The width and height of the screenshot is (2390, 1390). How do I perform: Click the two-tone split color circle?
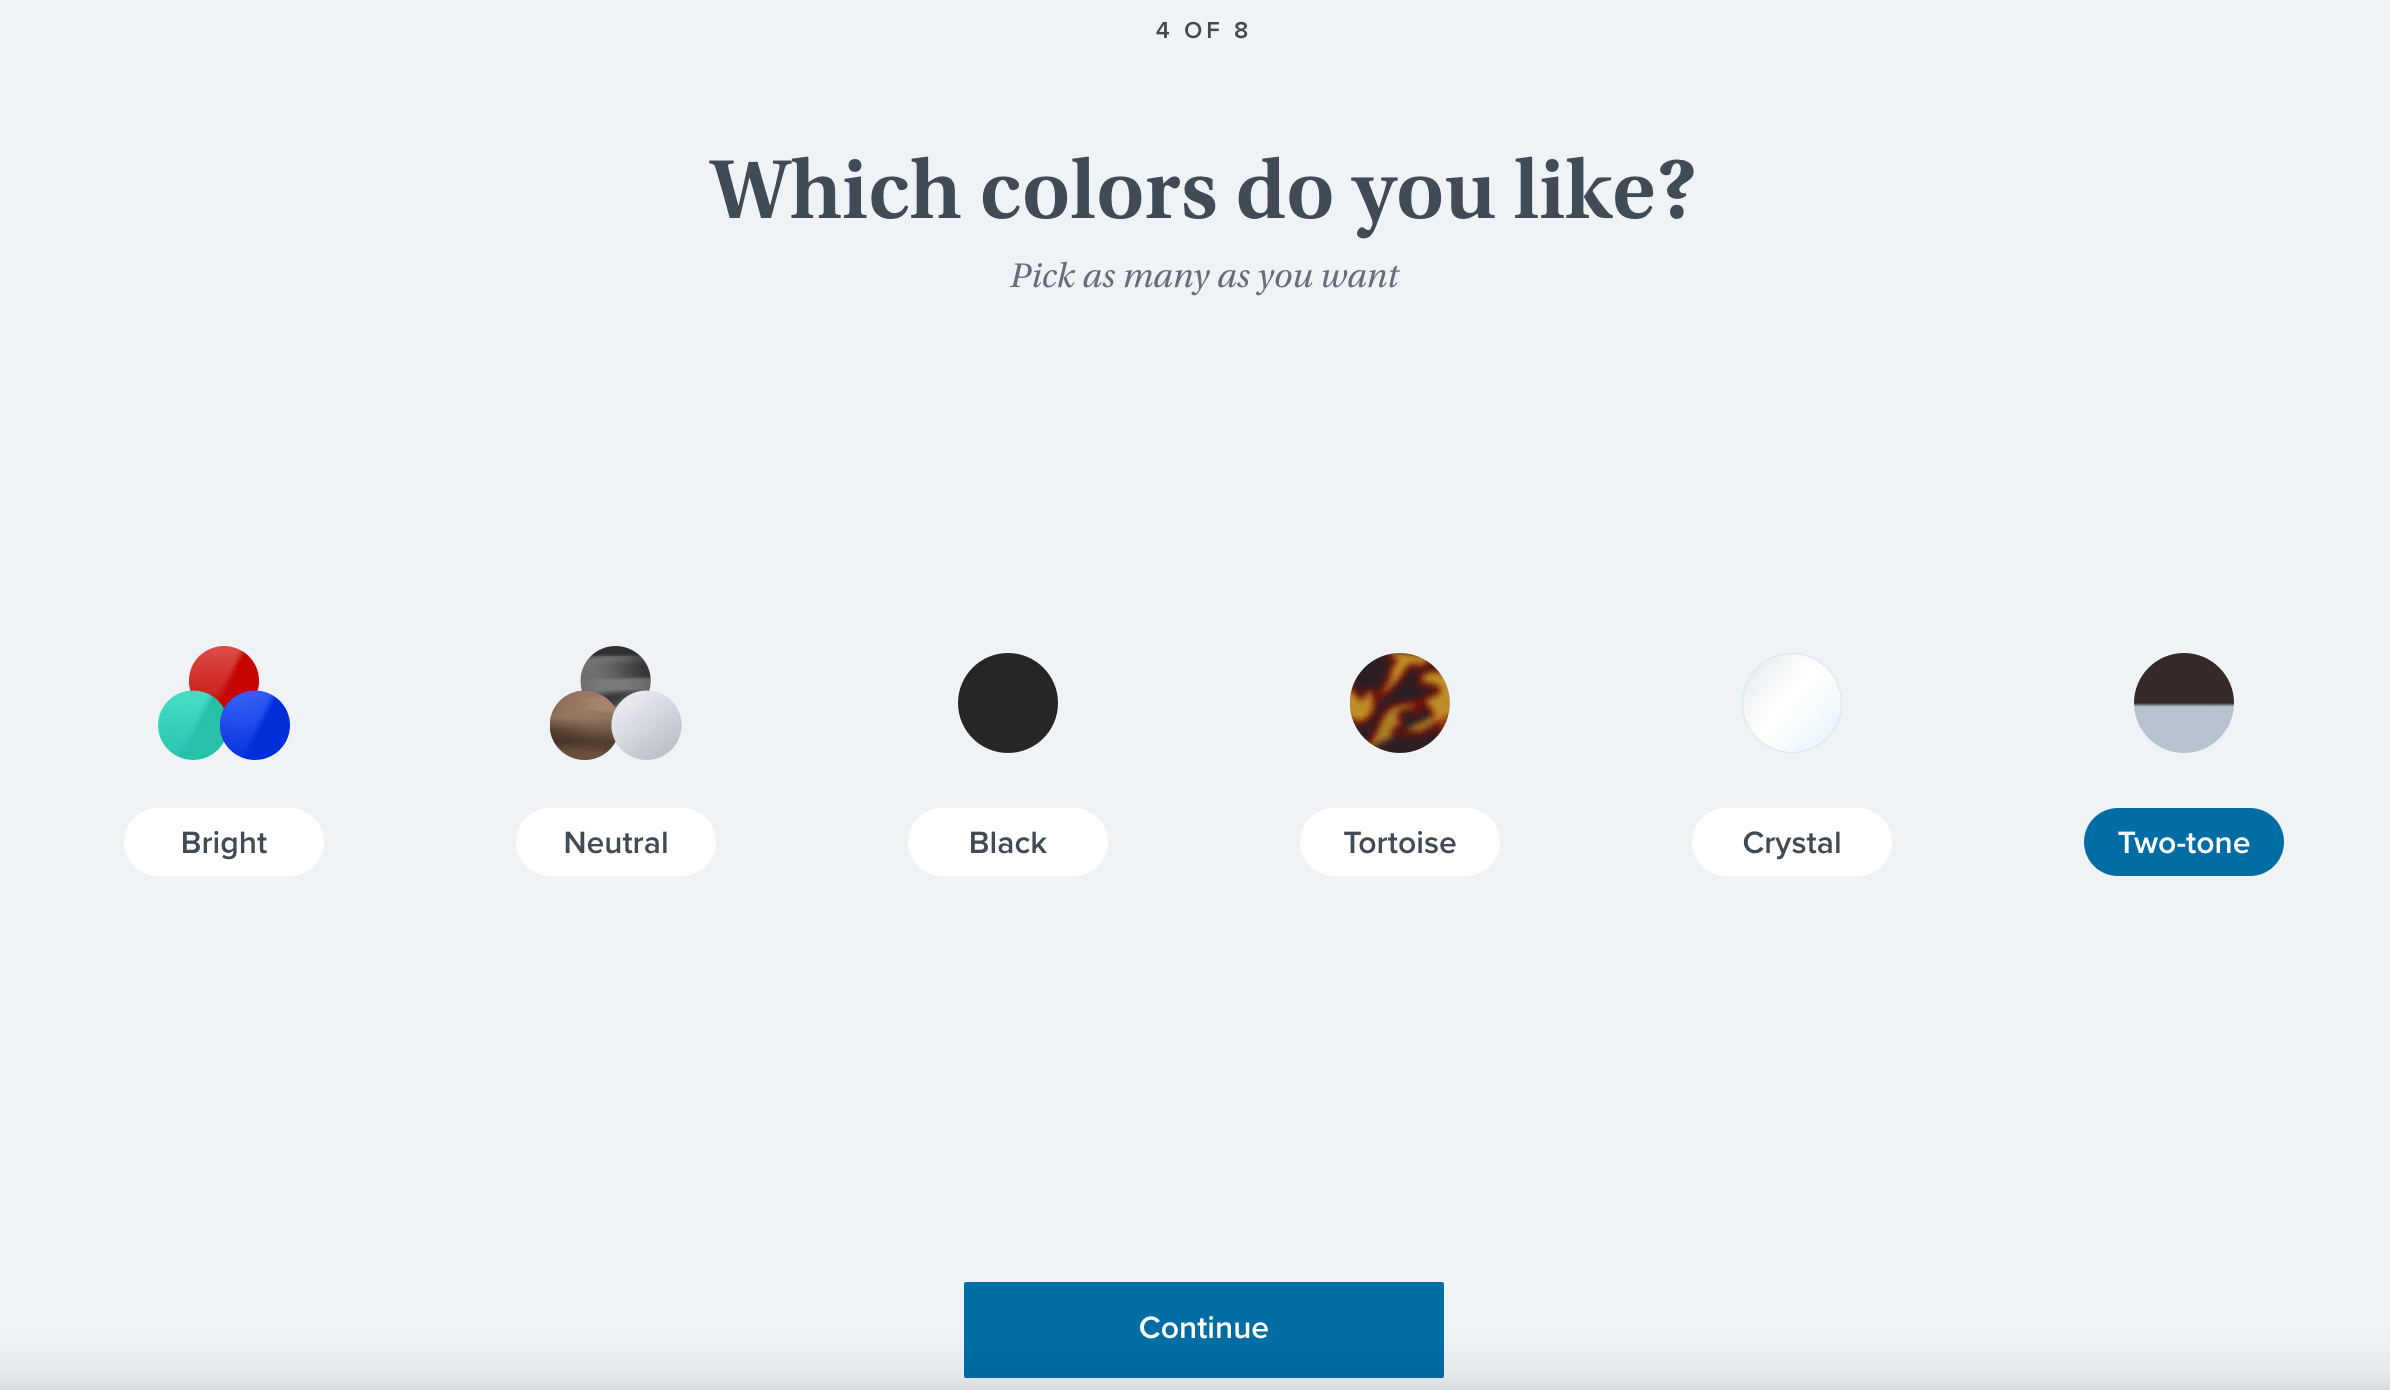tap(2184, 703)
